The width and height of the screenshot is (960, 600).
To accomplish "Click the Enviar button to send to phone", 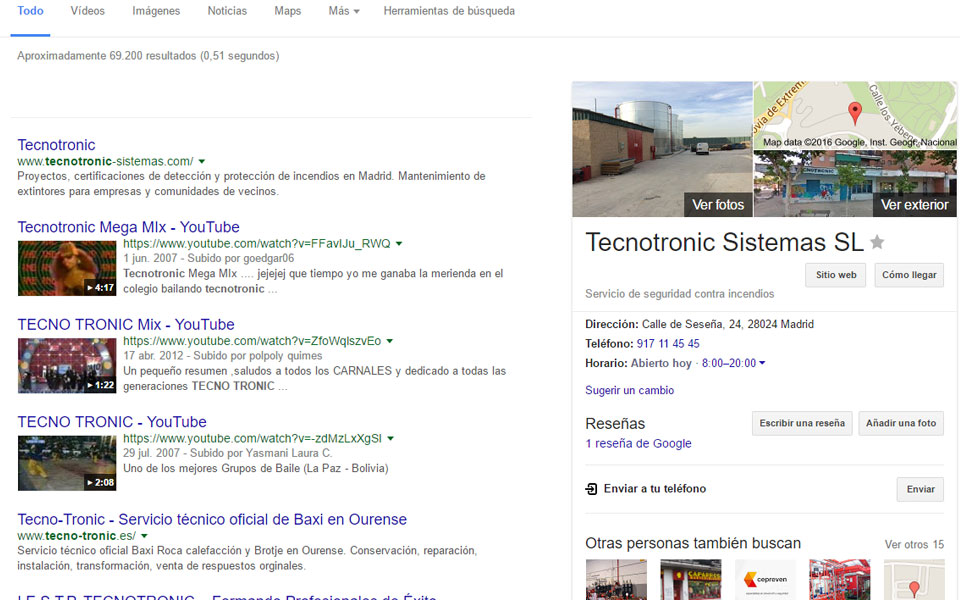I will [x=919, y=489].
